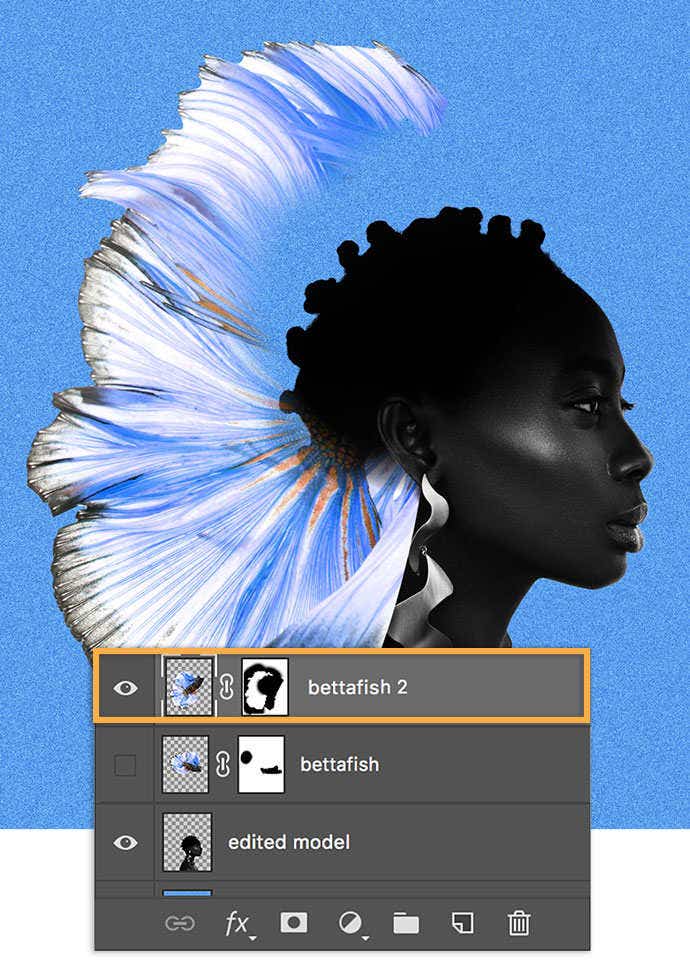The width and height of the screenshot is (690, 976).
Task: Unlink mask from bettafish 2 layer
Action: [x=227, y=687]
